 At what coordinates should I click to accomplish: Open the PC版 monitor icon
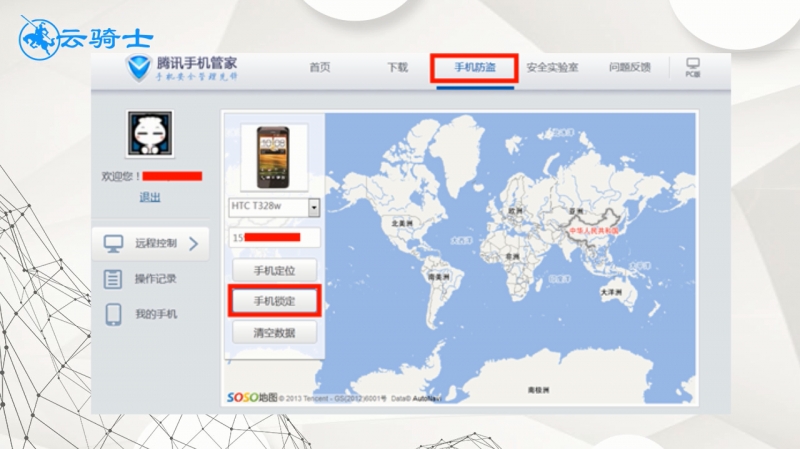tap(692, 67)
